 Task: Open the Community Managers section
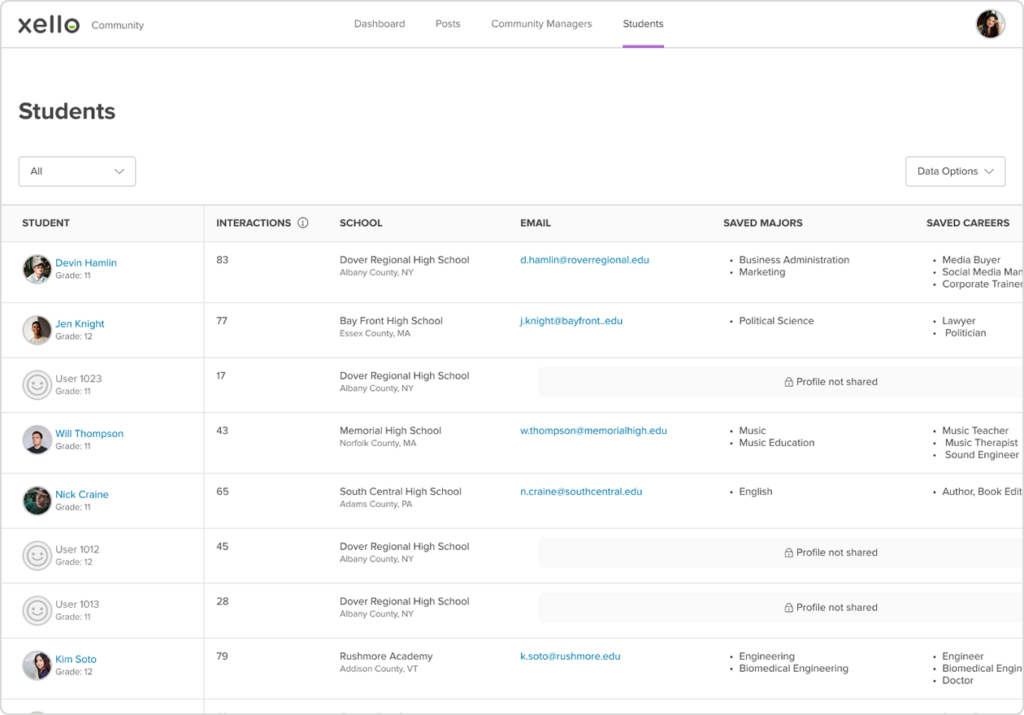click(541, 23)
